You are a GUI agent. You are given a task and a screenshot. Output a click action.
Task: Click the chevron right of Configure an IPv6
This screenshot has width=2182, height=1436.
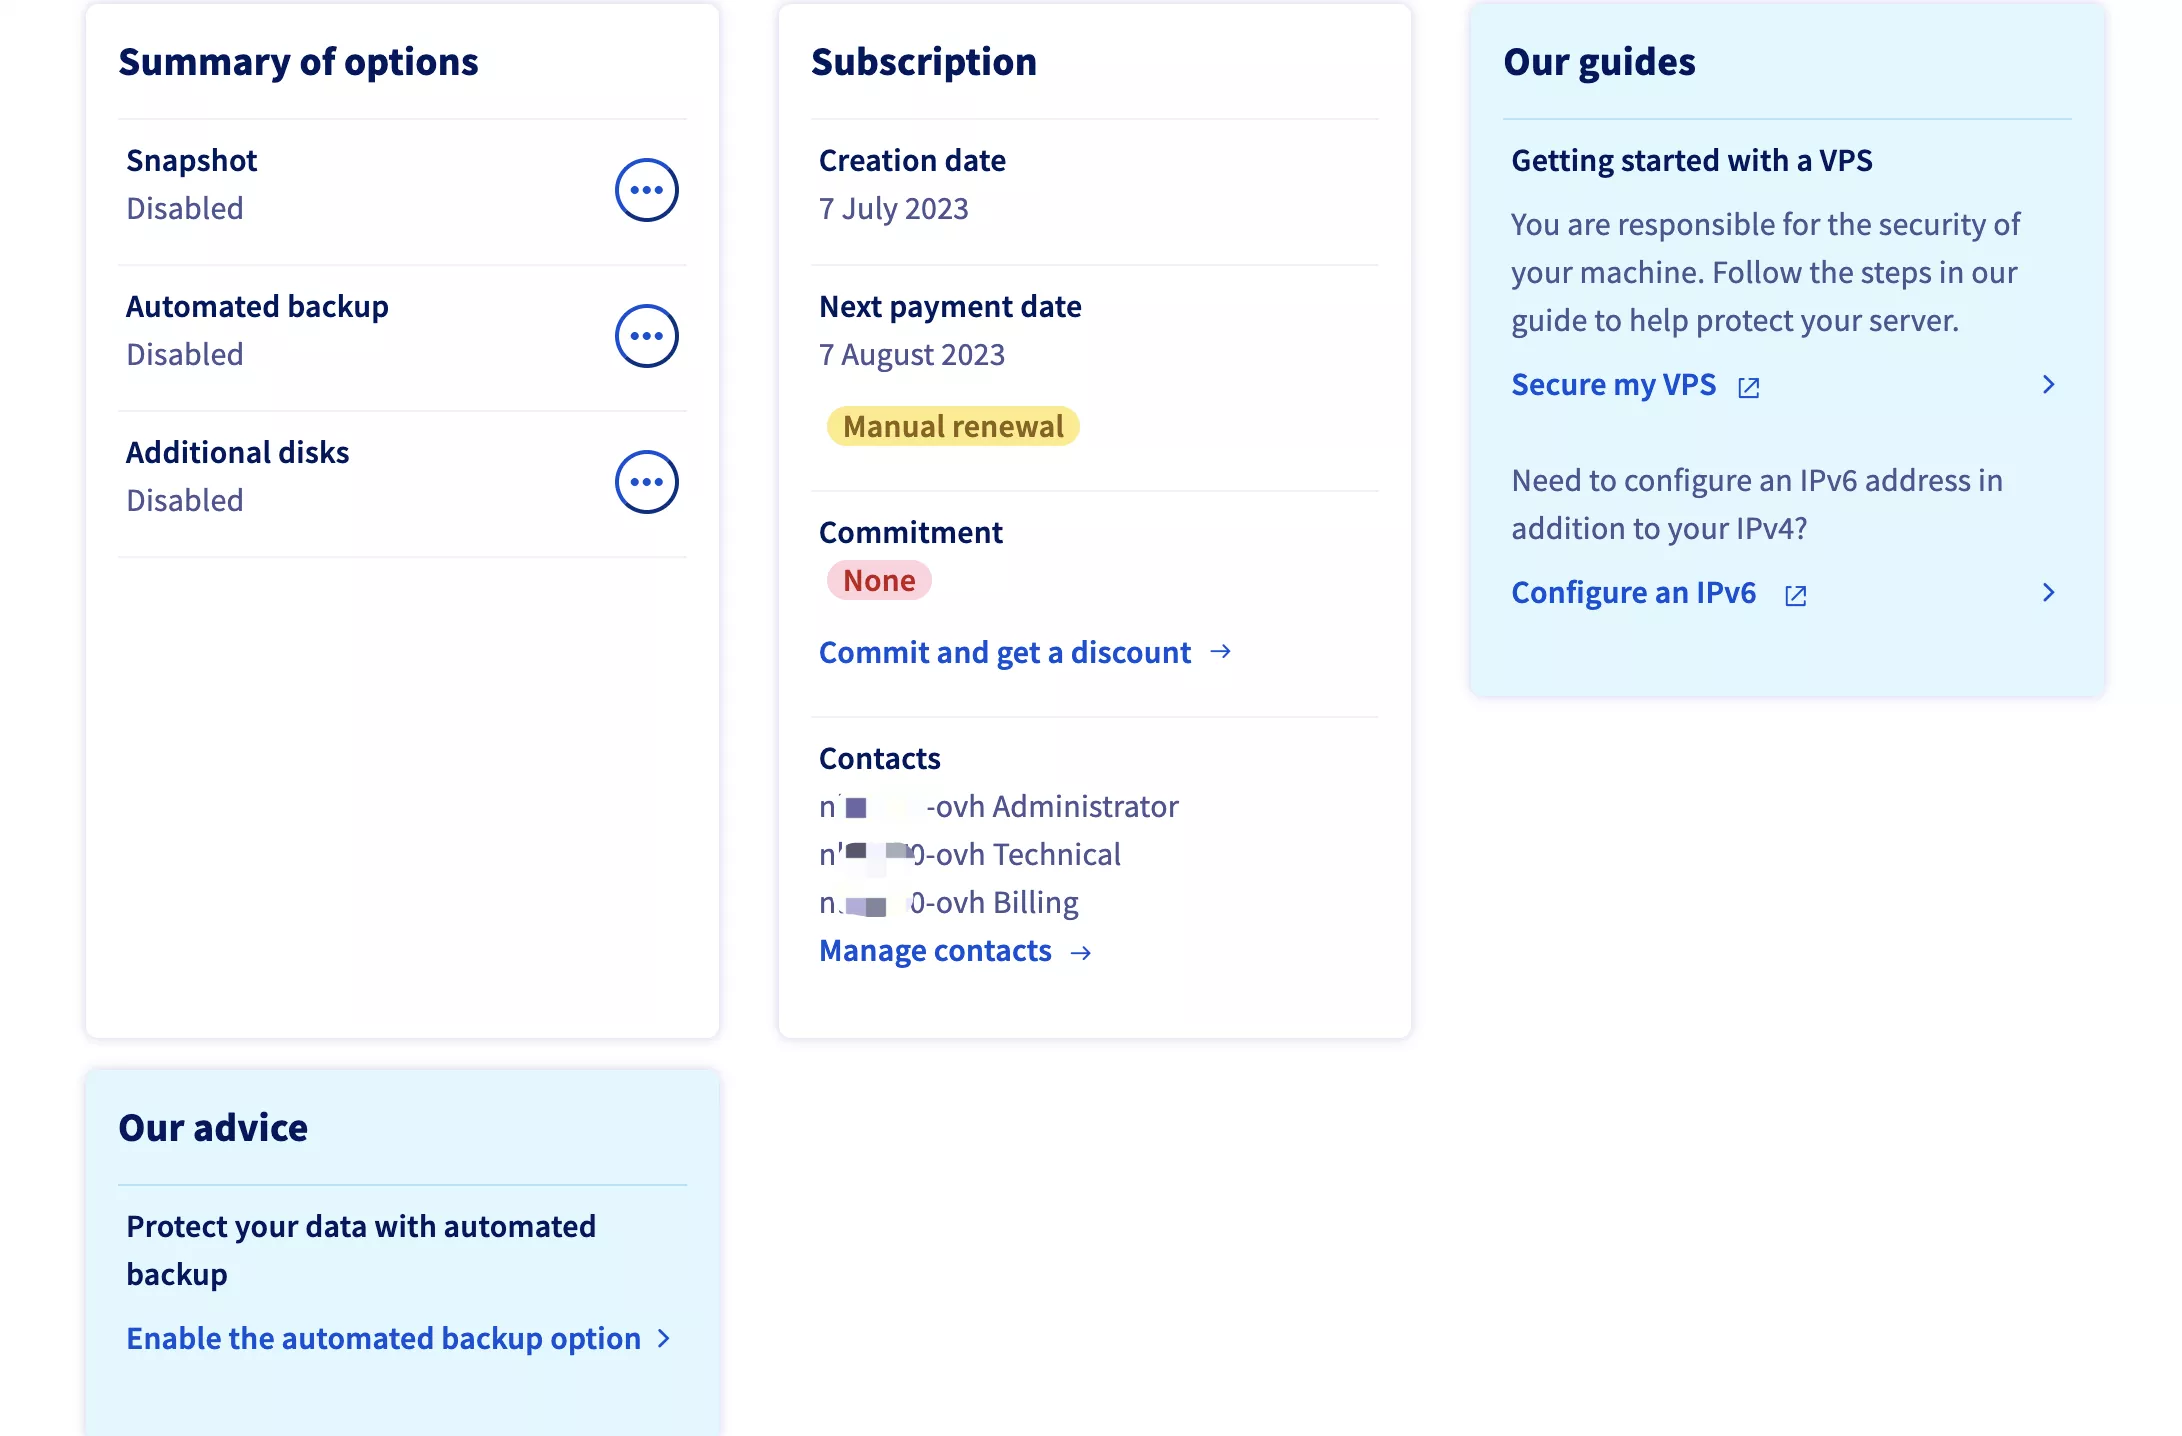point(2048,593)
